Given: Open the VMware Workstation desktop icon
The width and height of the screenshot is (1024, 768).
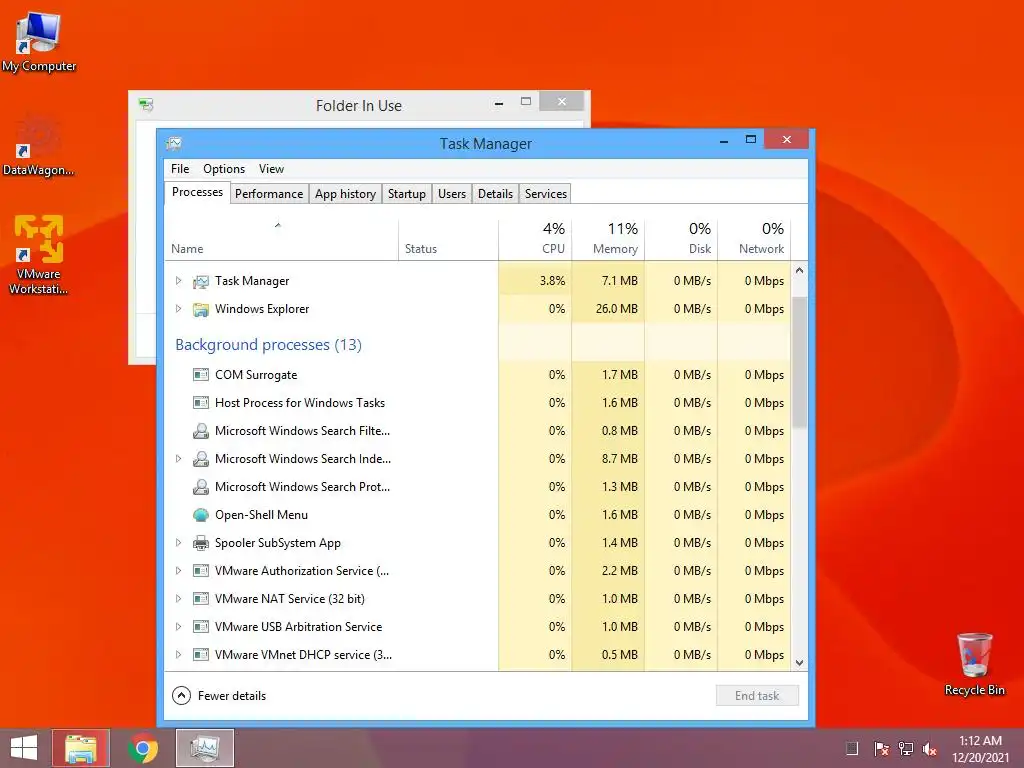Looking at the screenshot, I should [38, 255].
